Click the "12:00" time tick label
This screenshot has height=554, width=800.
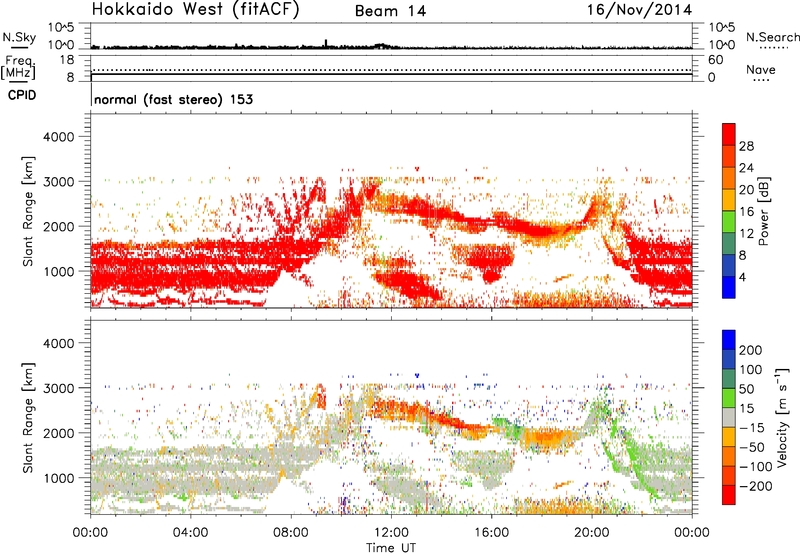391,533
